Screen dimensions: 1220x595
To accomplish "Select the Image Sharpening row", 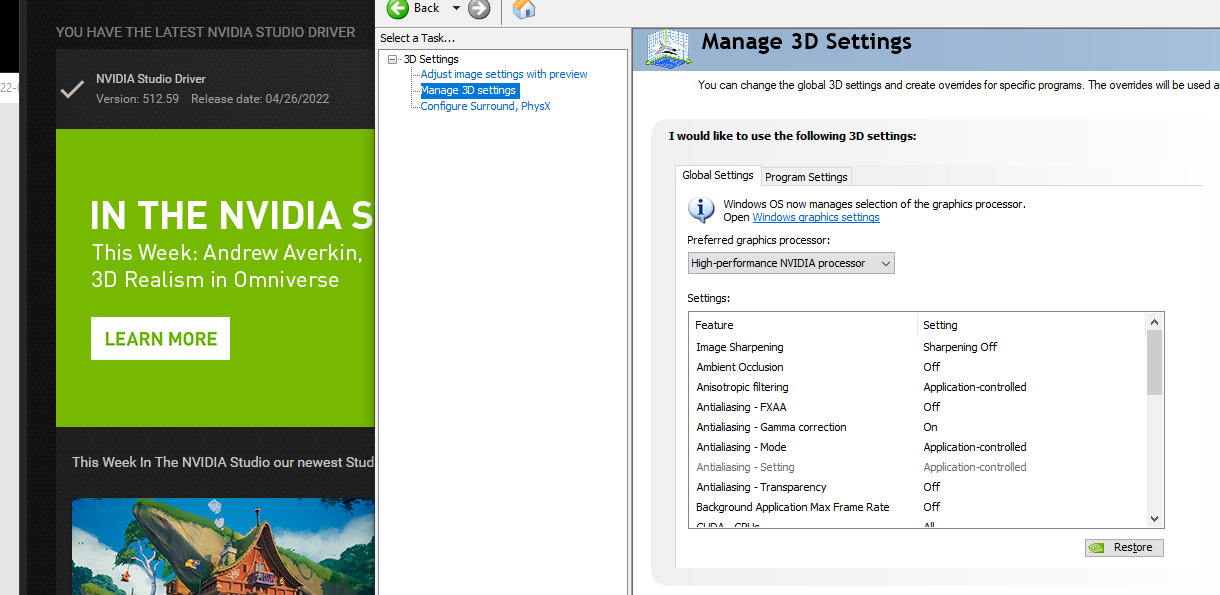I will click(917, 347).
